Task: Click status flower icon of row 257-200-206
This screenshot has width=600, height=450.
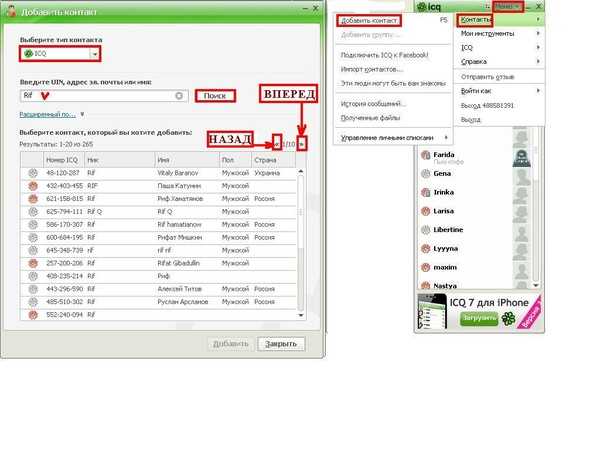Action: pos(33,263)
